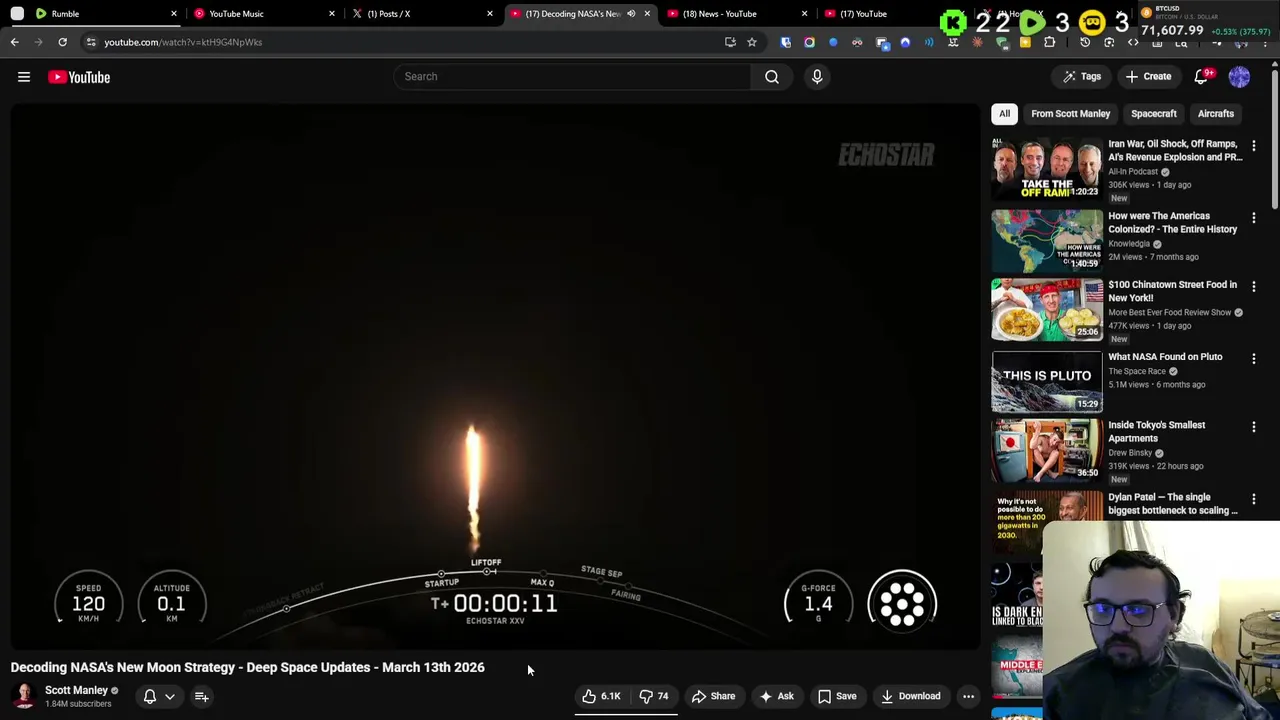The width and height of the screenshot is (1280, 720).
Task: Click the Create button
Action: 1148,76
